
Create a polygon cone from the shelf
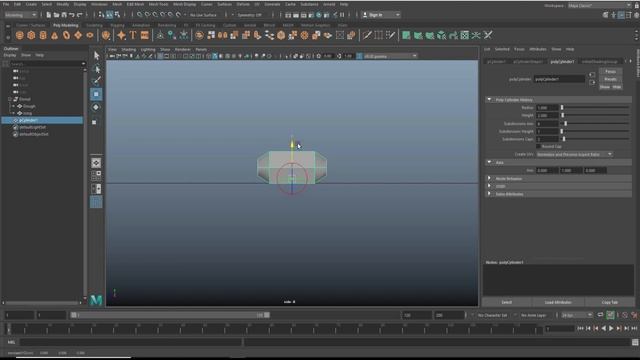pyautogui.click(x=55, y=36)
